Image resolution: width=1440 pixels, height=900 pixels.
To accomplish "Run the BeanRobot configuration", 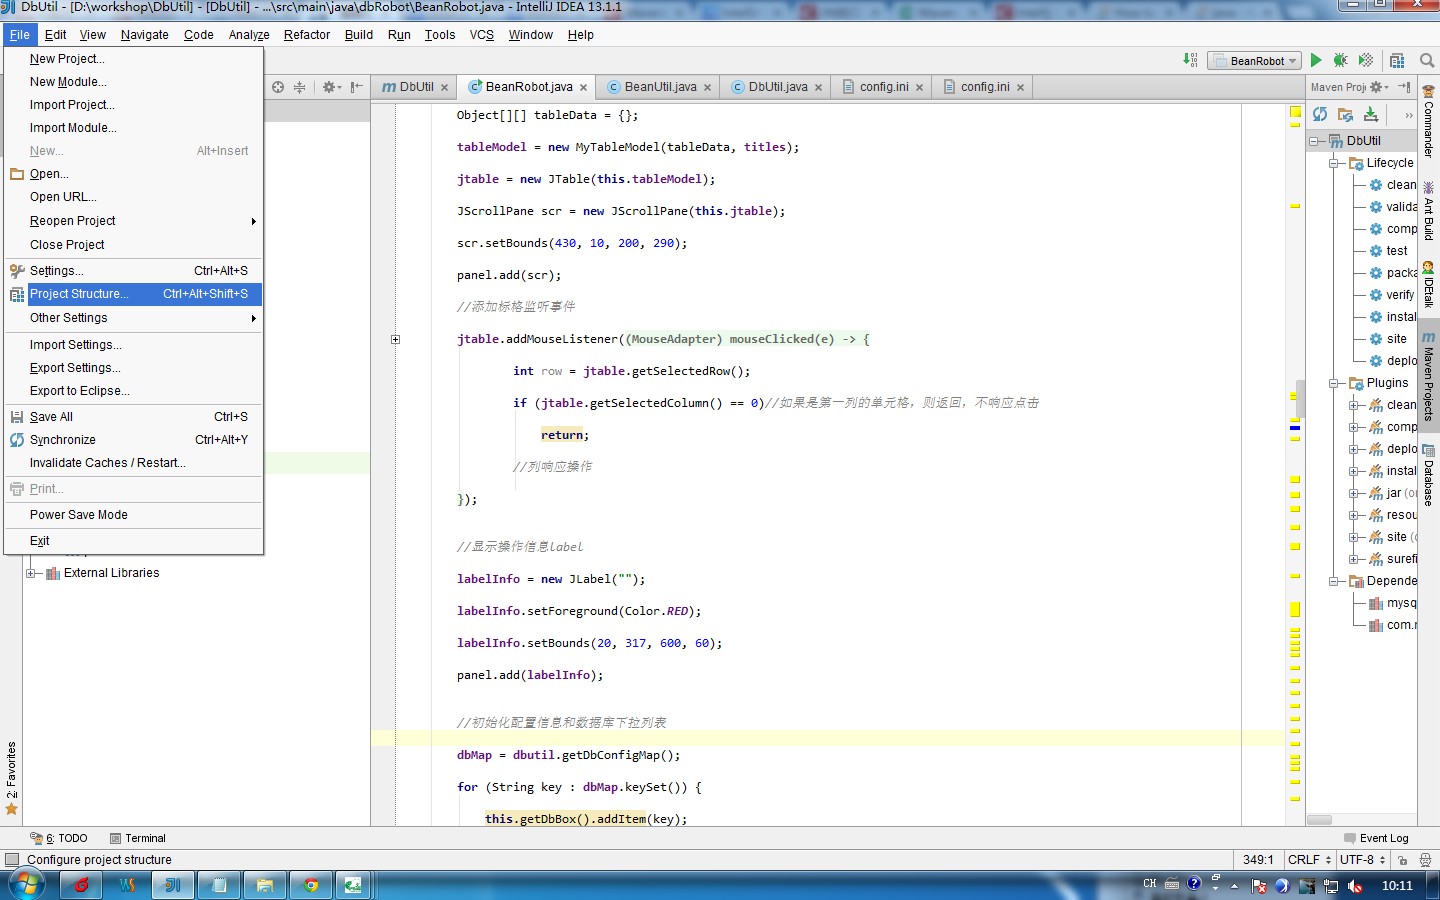I will click(x=1316, y=60).
